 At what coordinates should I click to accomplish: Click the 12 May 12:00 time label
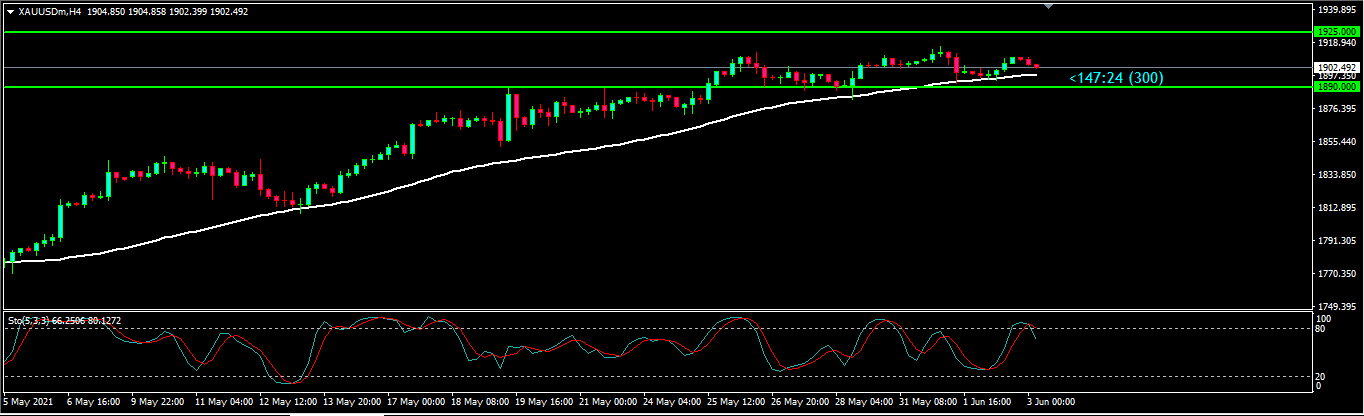pos(290,401)
